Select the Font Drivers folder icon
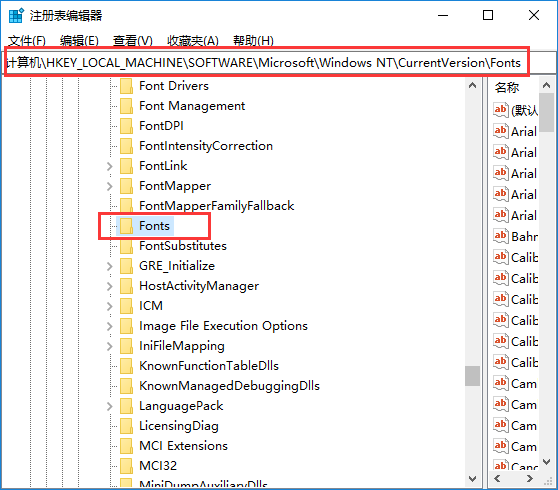Image resolution: width=558 pixels, height=490 pixels. click(126, 86)
